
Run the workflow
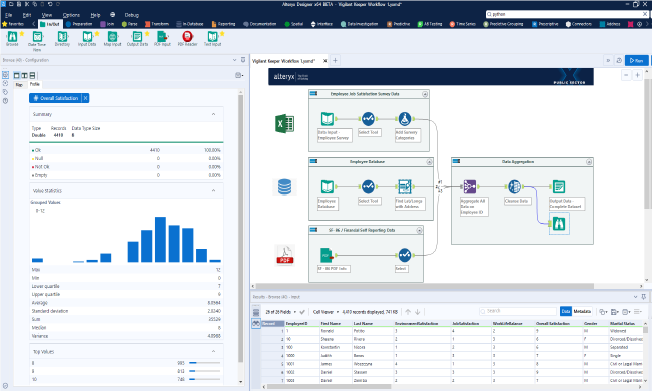[637, 61]
